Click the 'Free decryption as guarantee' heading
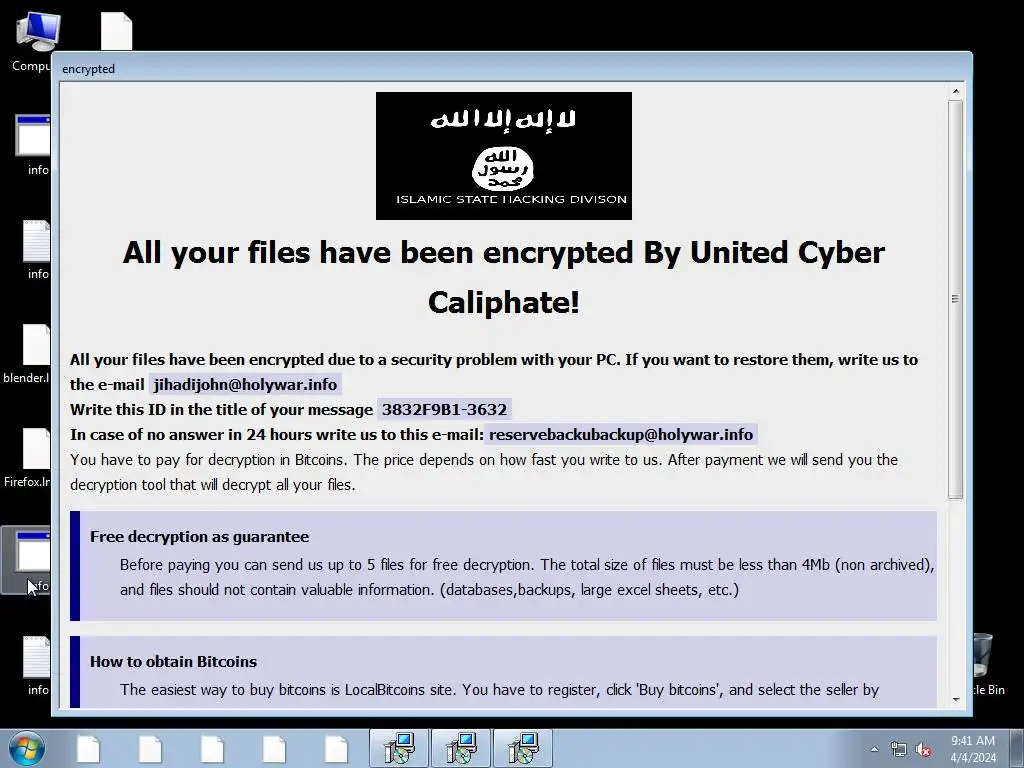Image resolution: width=1024 pixels, height=768 pixels. tap(199, 536)
